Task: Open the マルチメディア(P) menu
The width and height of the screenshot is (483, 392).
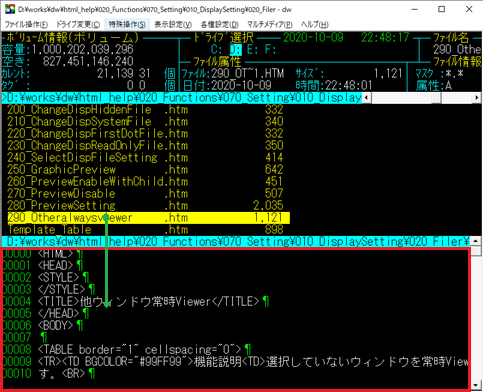Action: 269,24
